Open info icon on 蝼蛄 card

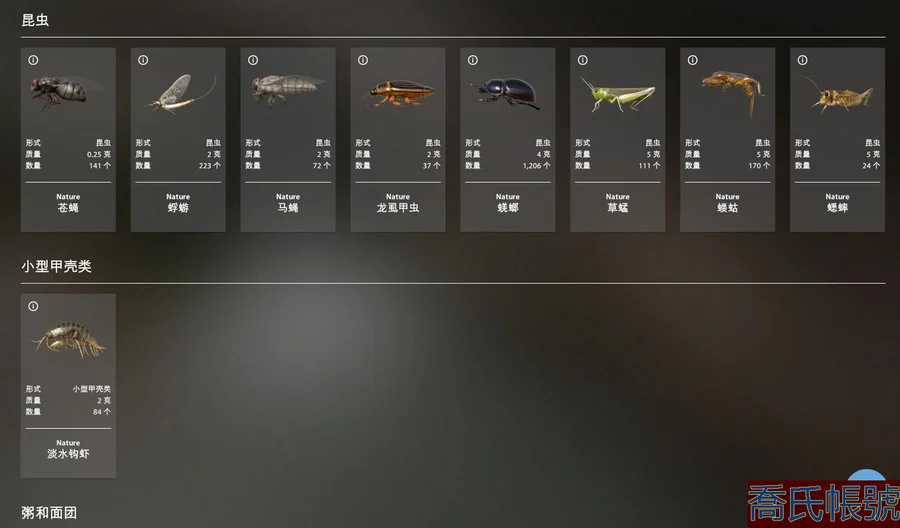pyautogui.click(x=693, y=60)
